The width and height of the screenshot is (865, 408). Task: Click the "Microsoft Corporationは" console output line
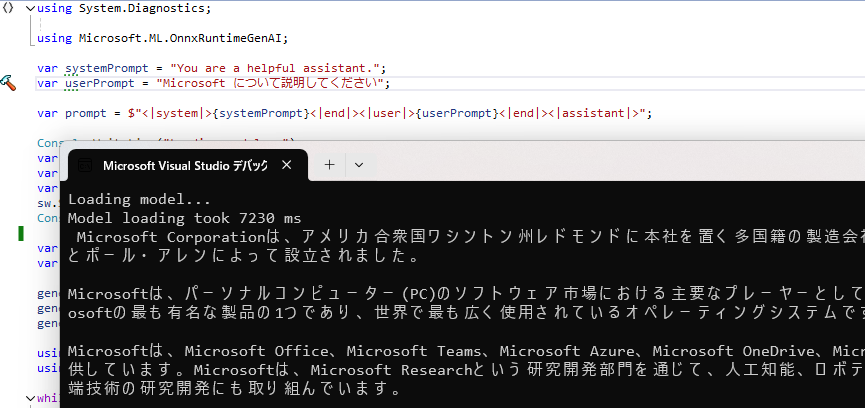(470, 237)
